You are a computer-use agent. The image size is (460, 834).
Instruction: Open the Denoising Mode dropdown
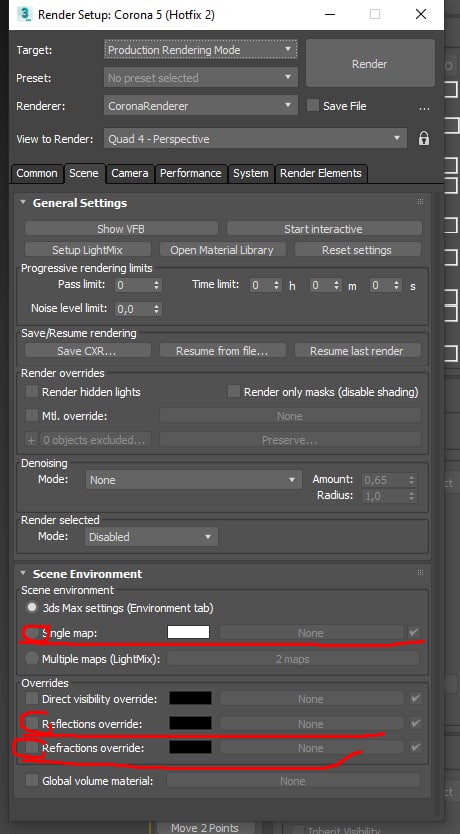tap(193, 480)
